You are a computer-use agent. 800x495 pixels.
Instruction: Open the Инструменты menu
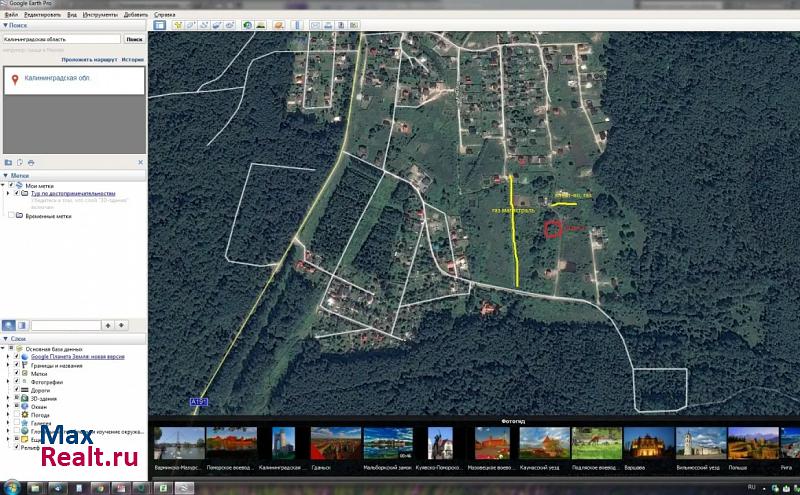coord(100,15)
